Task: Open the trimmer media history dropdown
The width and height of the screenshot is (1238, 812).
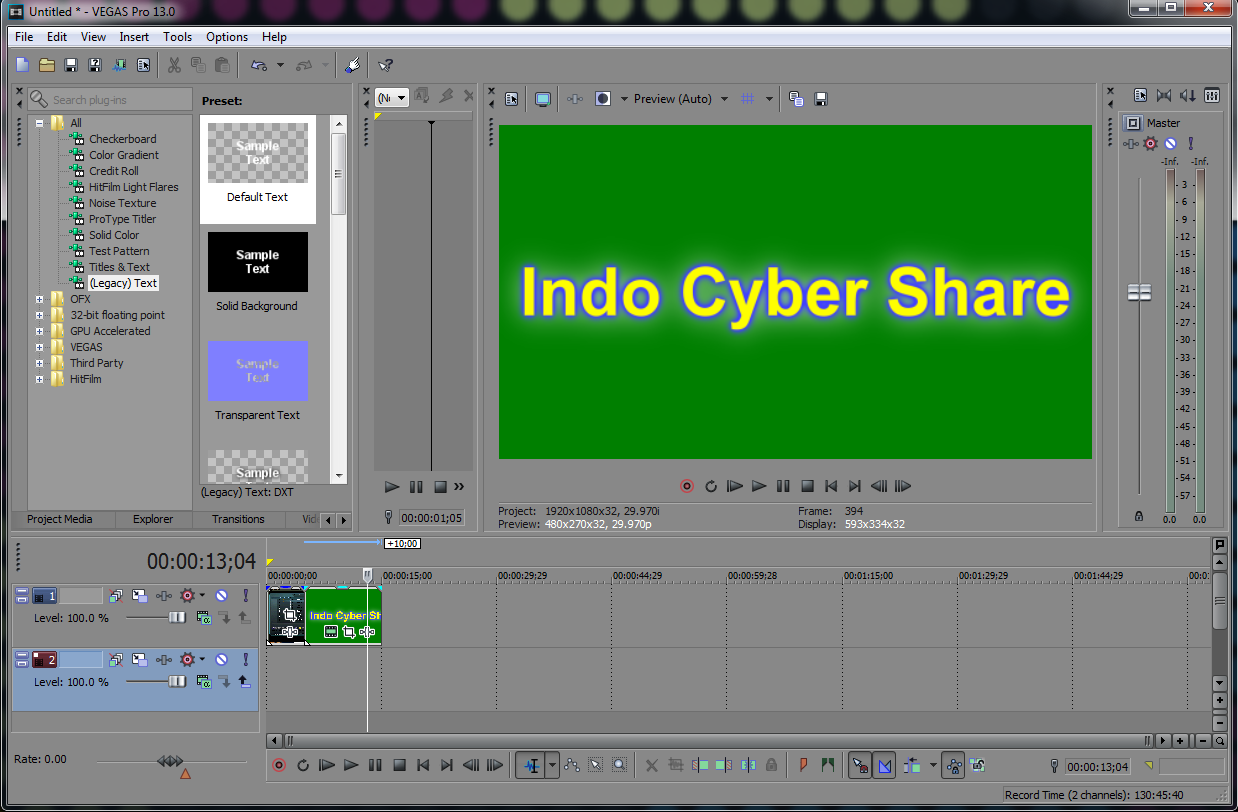Action: point(391,97)
